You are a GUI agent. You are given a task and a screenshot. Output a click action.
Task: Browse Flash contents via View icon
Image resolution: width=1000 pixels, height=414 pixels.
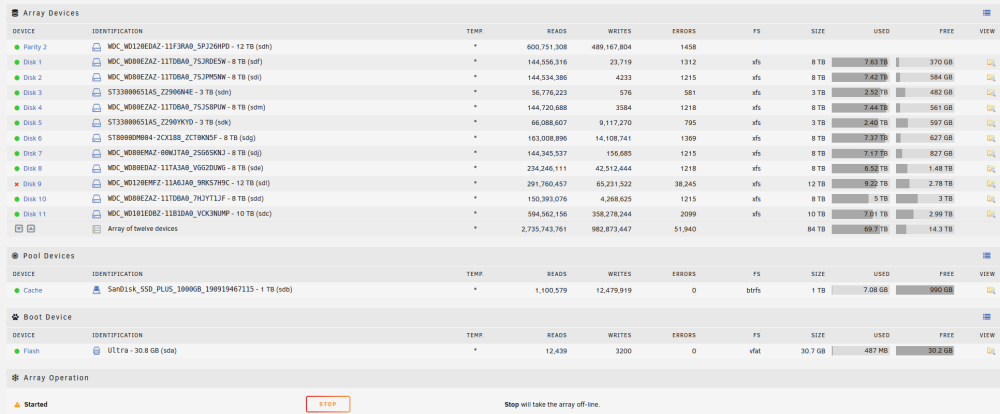[x=990, y=351]
